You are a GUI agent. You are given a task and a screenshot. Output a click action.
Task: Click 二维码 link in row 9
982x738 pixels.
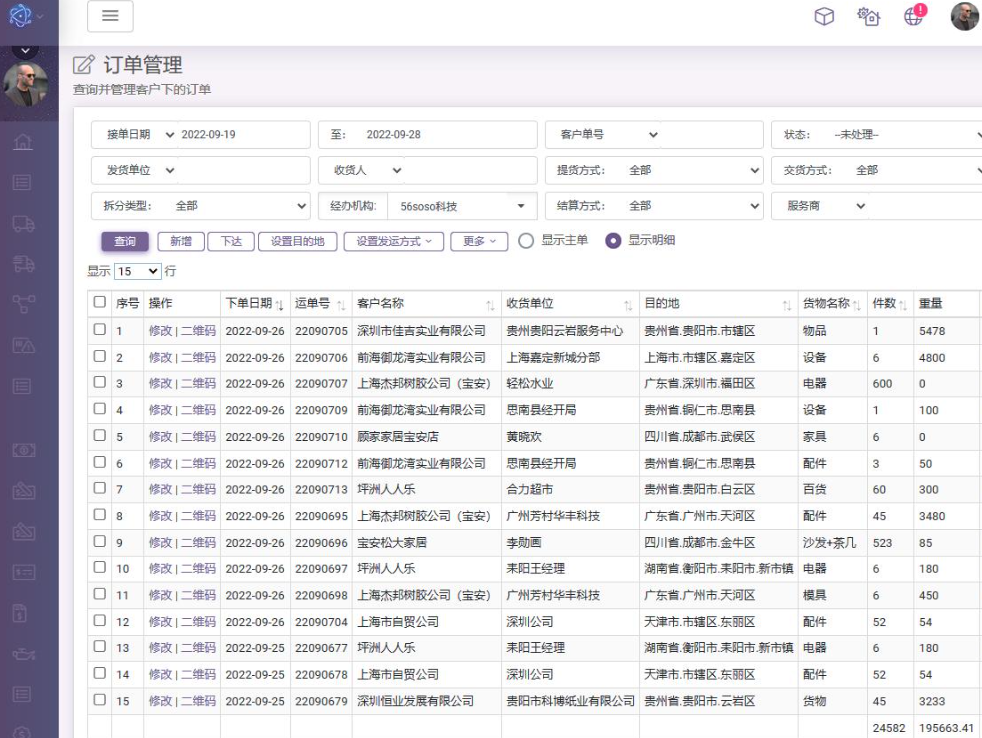(199, 543)
